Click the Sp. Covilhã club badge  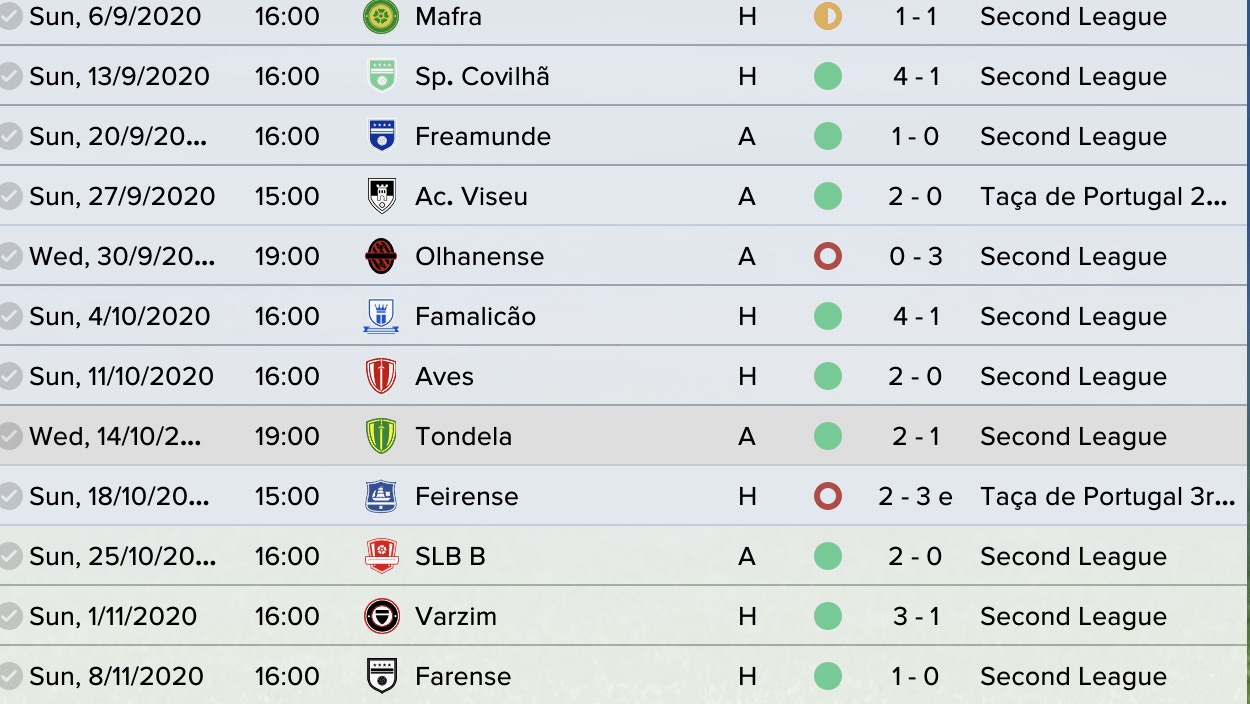coord(381,77)
